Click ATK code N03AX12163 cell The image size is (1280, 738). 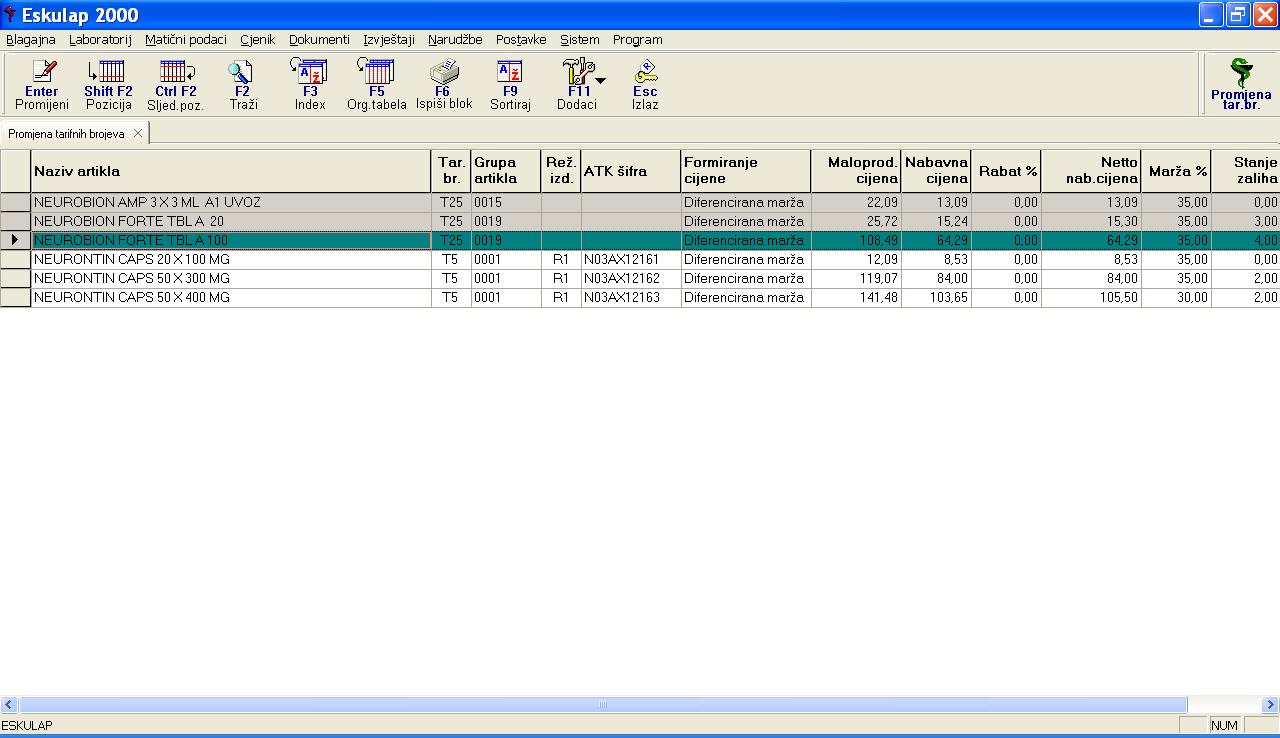(x=631, y=297)
